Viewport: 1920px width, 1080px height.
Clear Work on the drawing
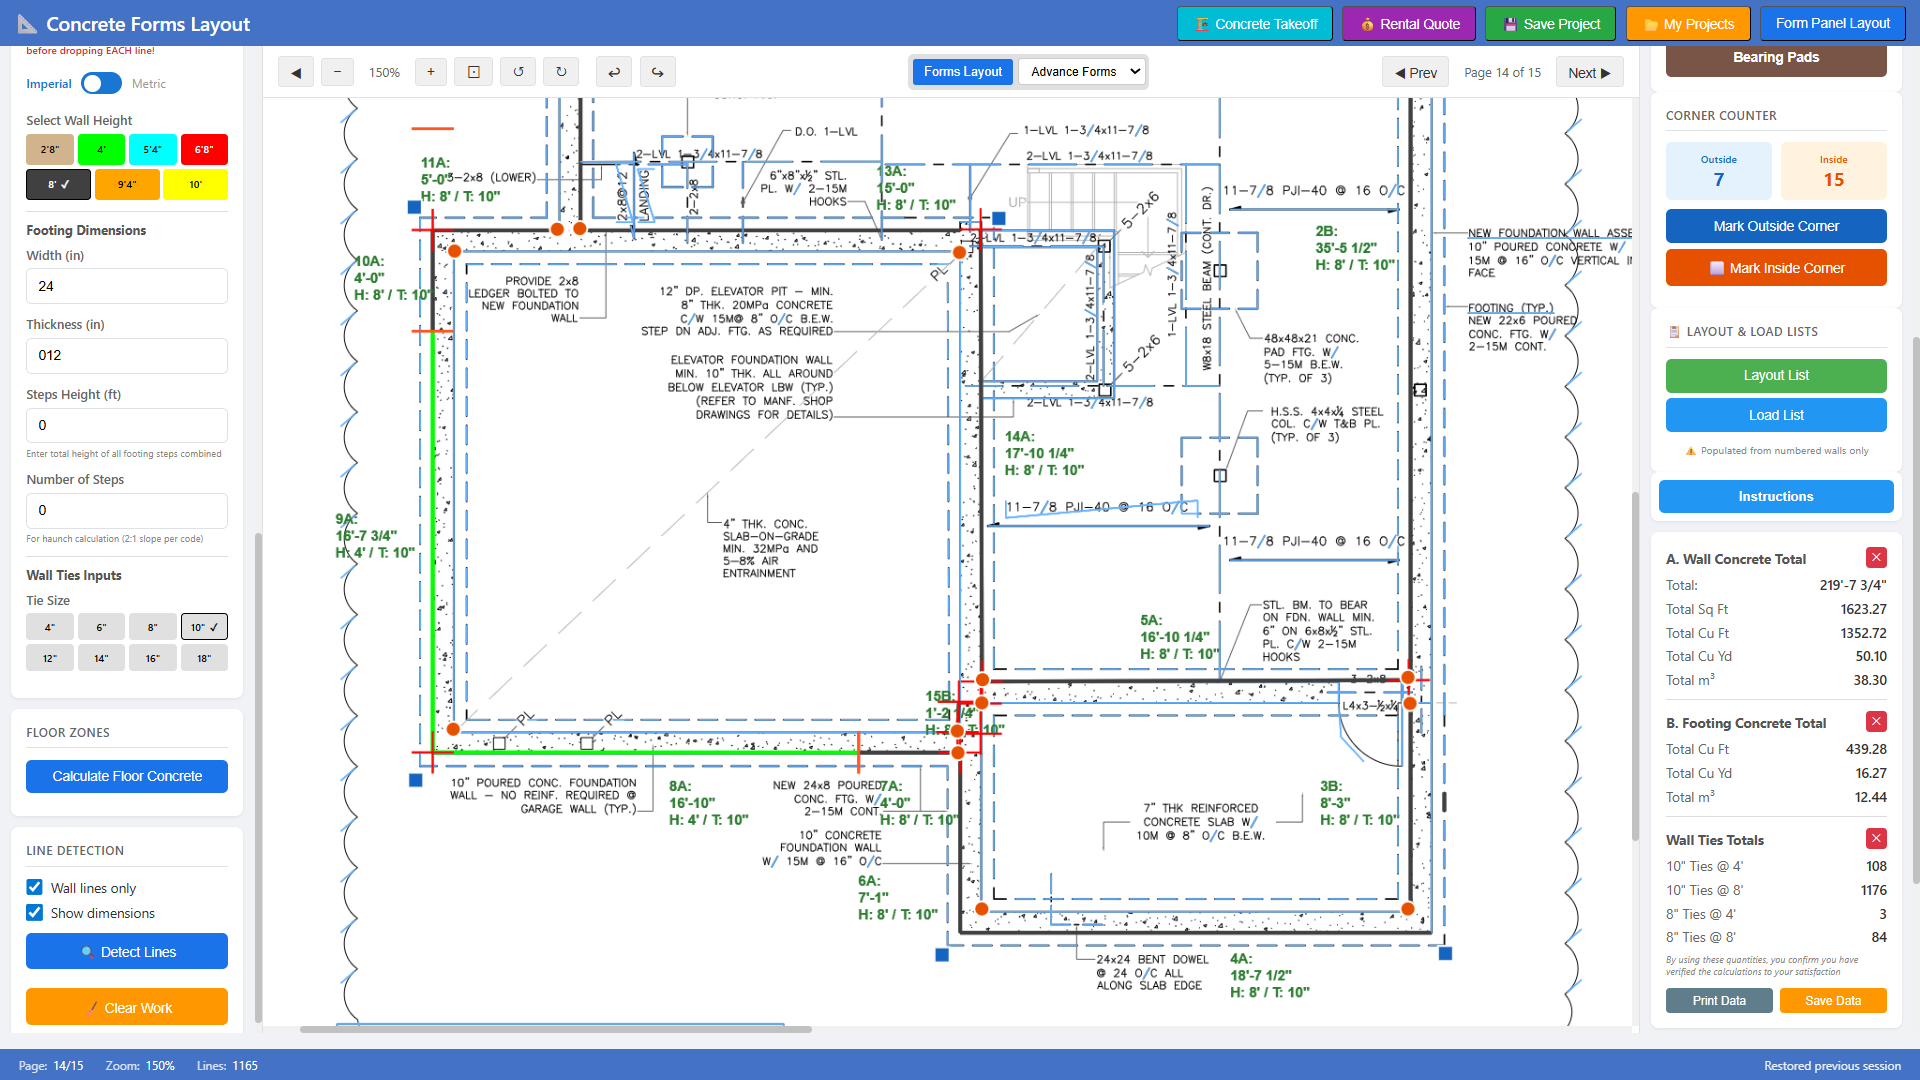pyautogui.click(x=127, y=1007)
